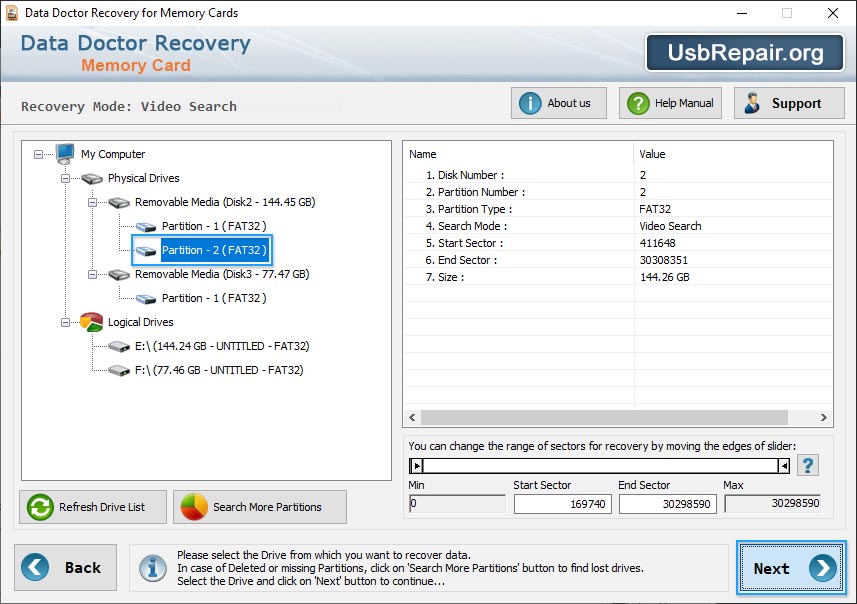Click the 'Disk Number' row
857x604 pixels.
click(x=618, y=175)
